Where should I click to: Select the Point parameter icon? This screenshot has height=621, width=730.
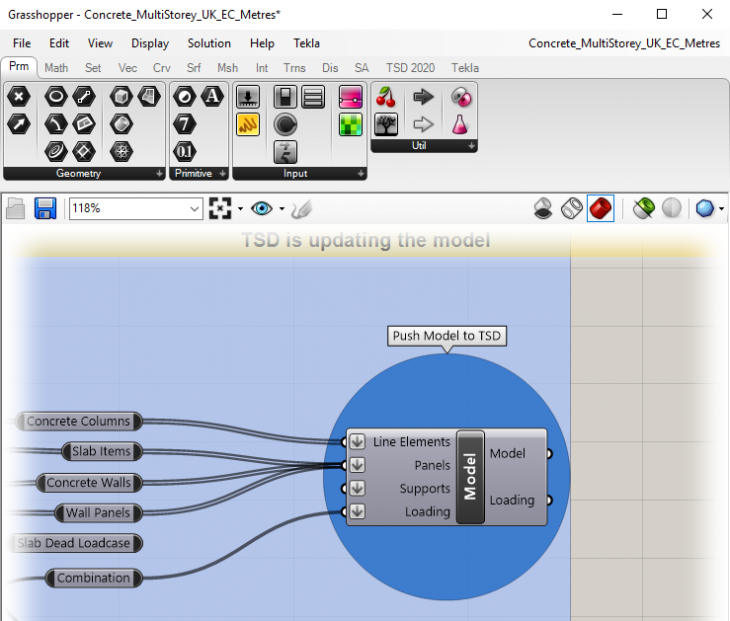point(19,97)
